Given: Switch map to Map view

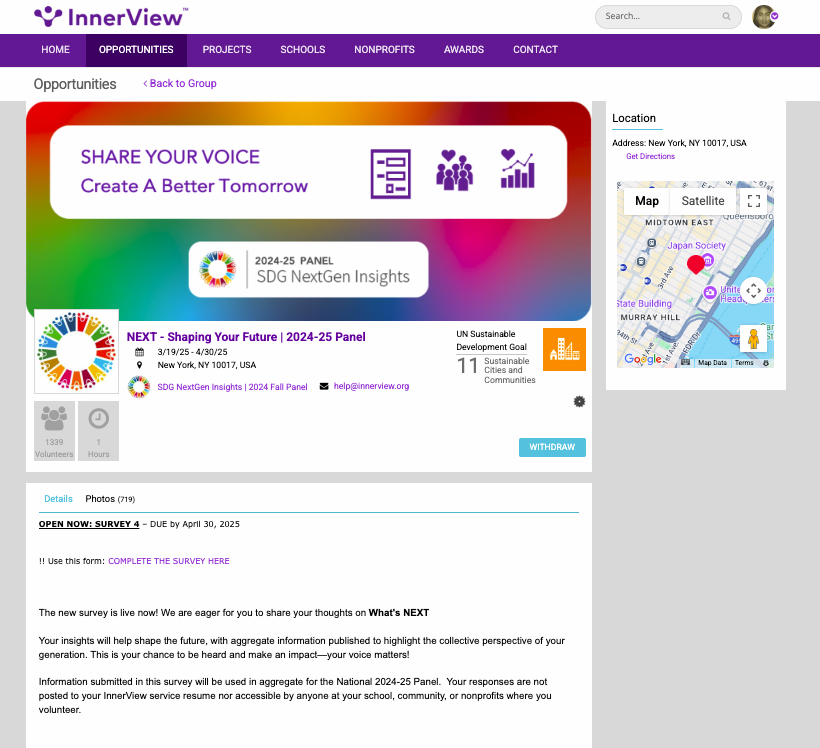Looking at the screenshot, I should point(647,201).
